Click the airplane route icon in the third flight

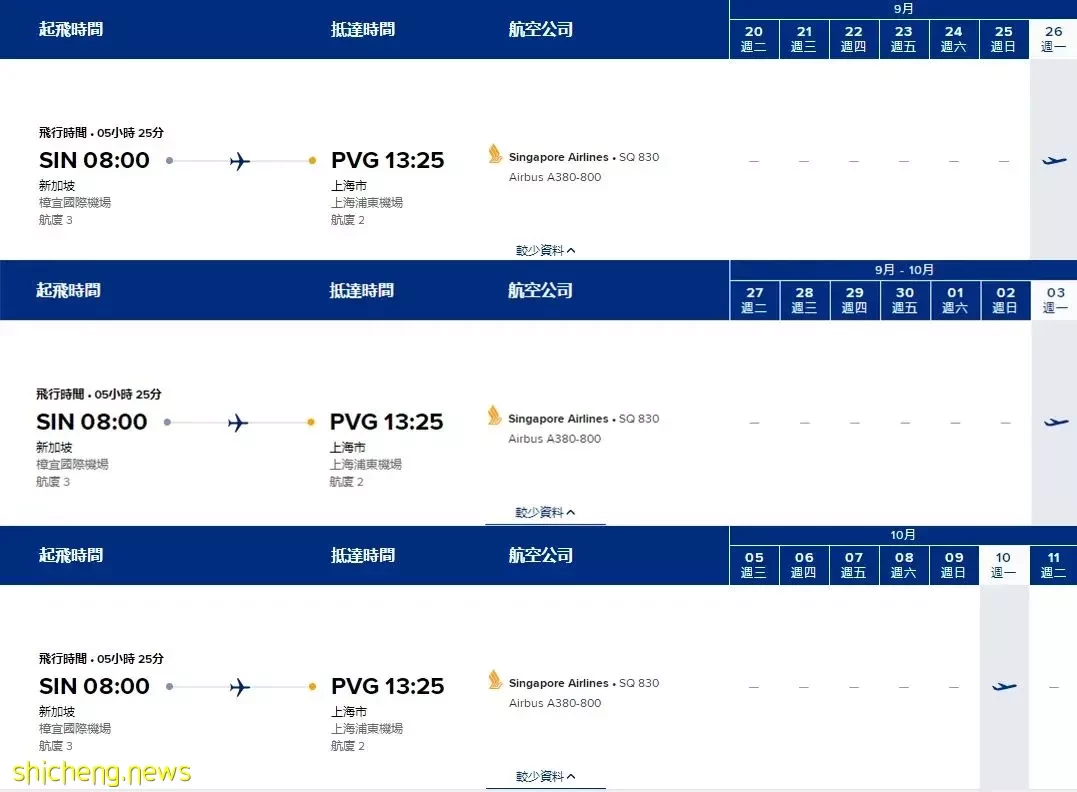[x=240, y=687]
